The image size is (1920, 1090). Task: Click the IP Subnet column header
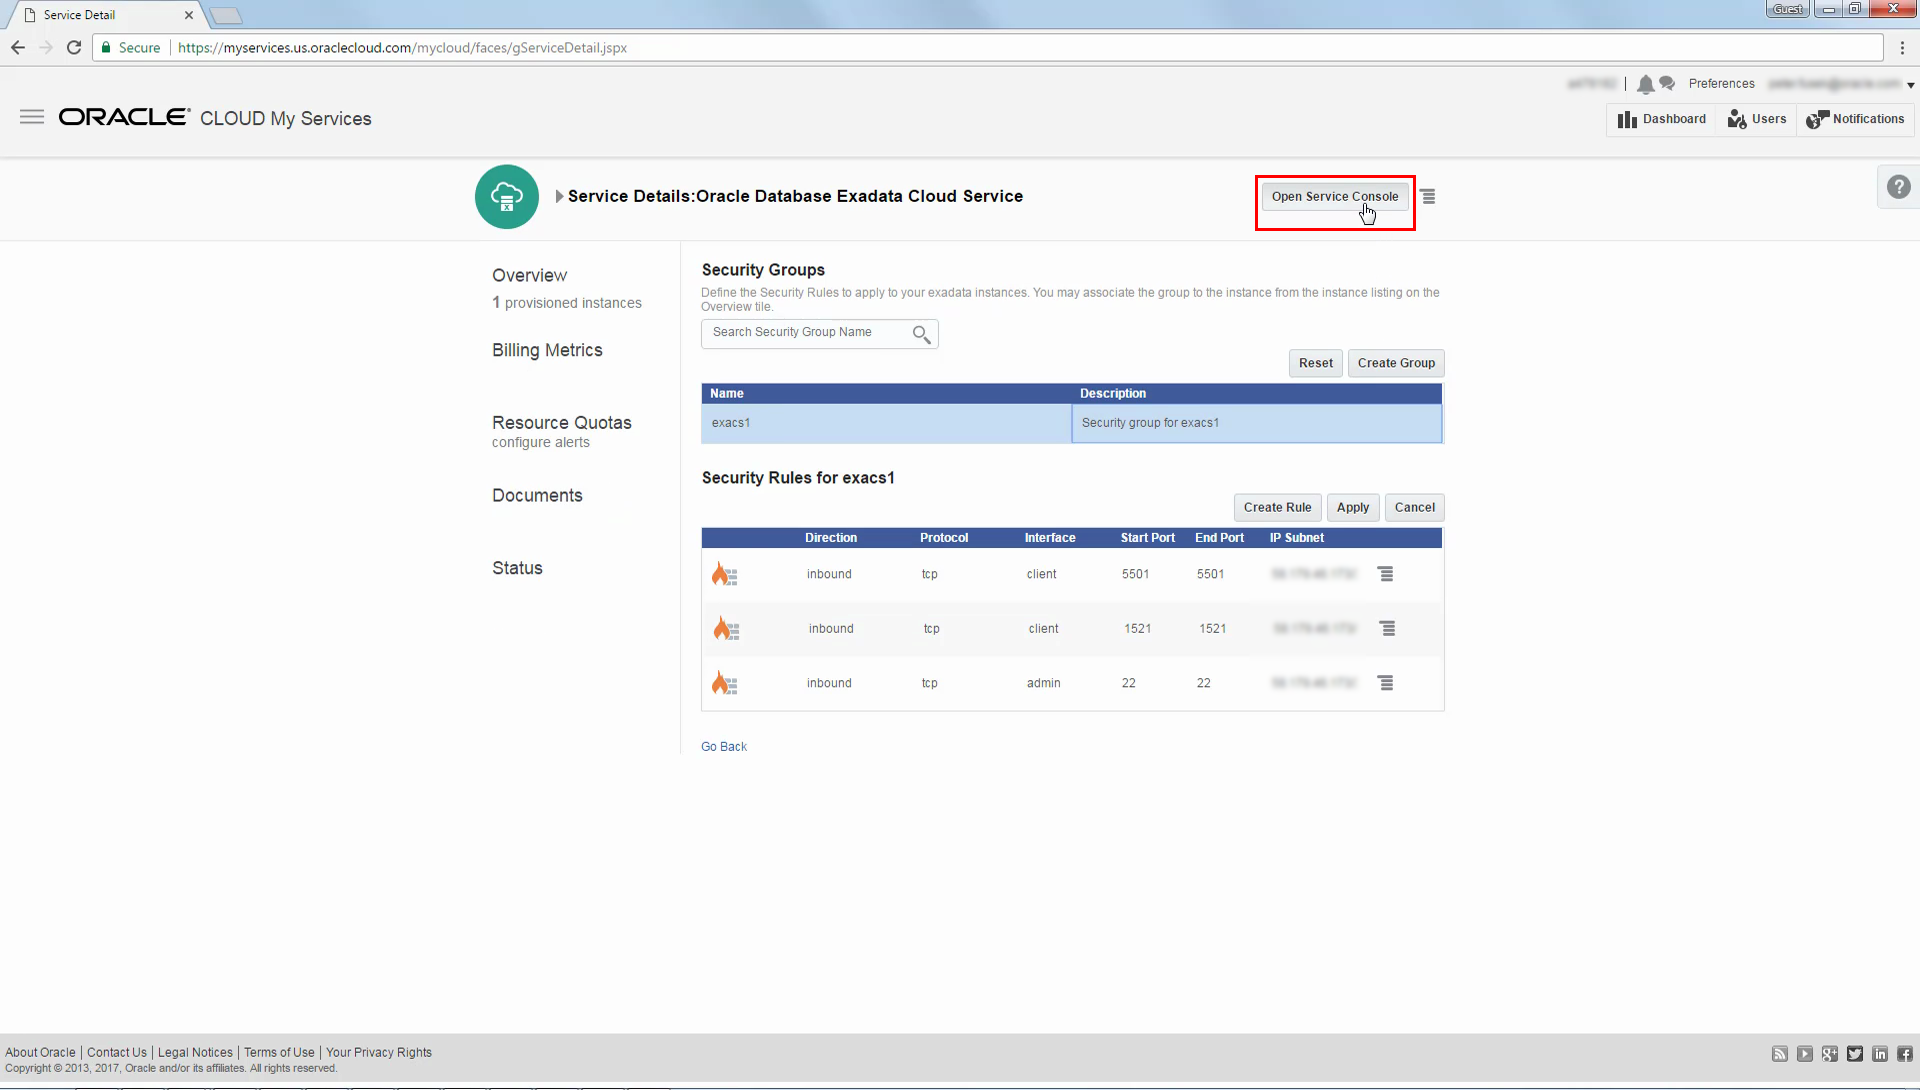tap(1296, 538)
